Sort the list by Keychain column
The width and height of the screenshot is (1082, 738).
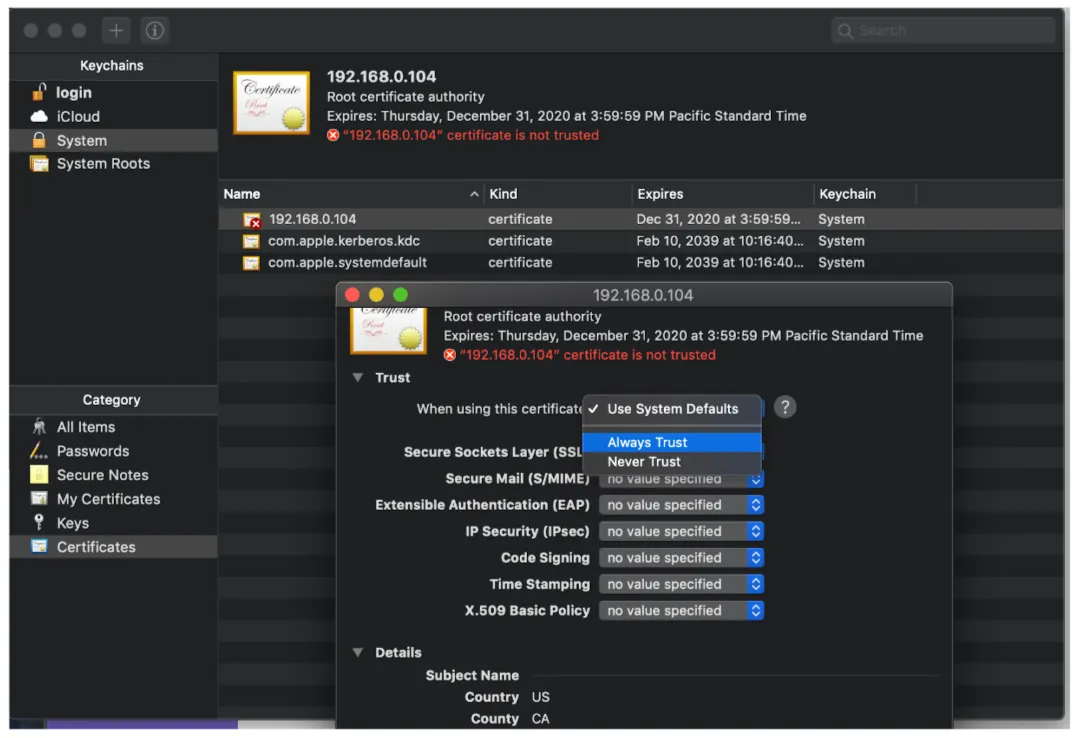[x=865, y=194]
